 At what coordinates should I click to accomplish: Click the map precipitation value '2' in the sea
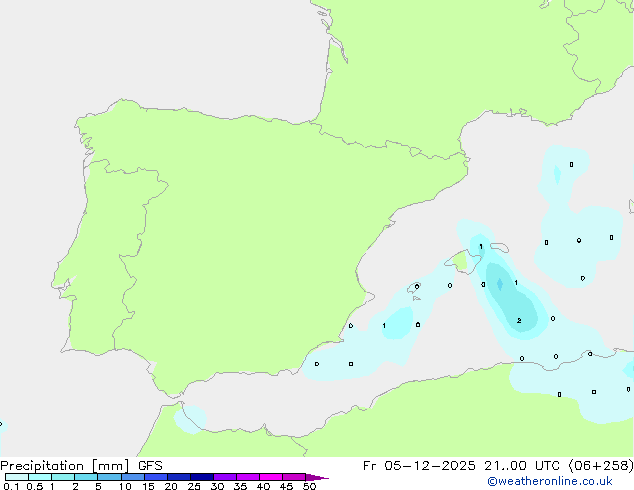pos(519,321)
